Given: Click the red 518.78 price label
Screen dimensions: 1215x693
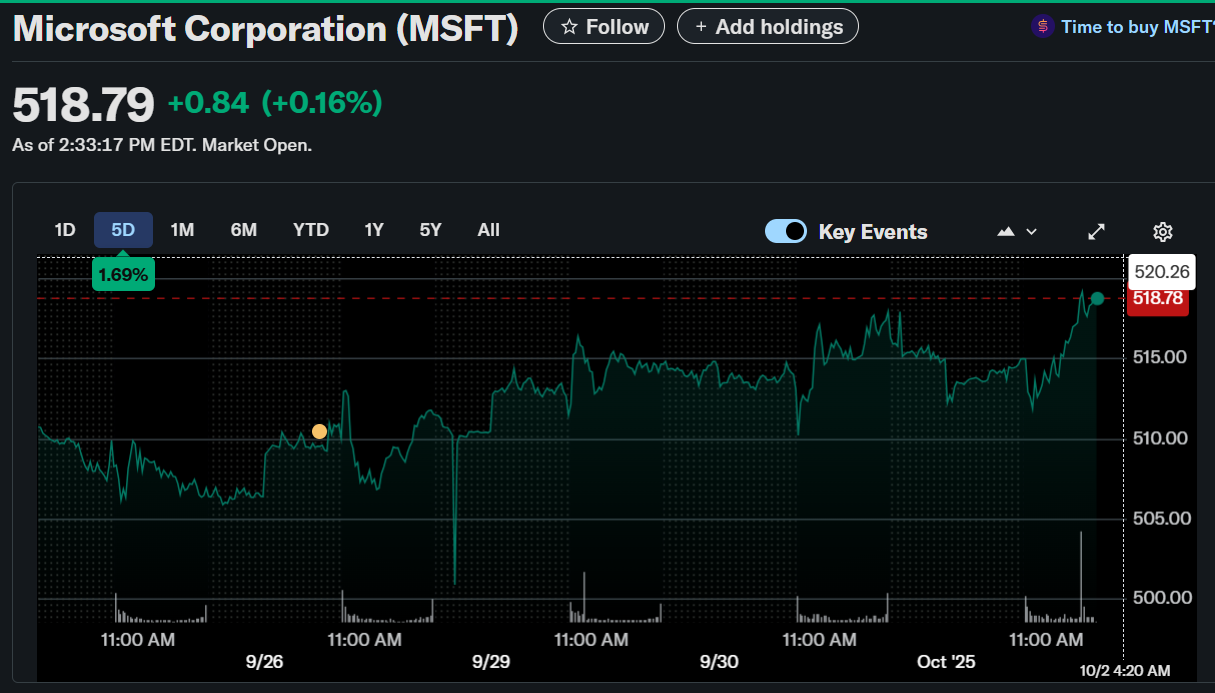Looking at the screenshot, I should point(1157,299).
